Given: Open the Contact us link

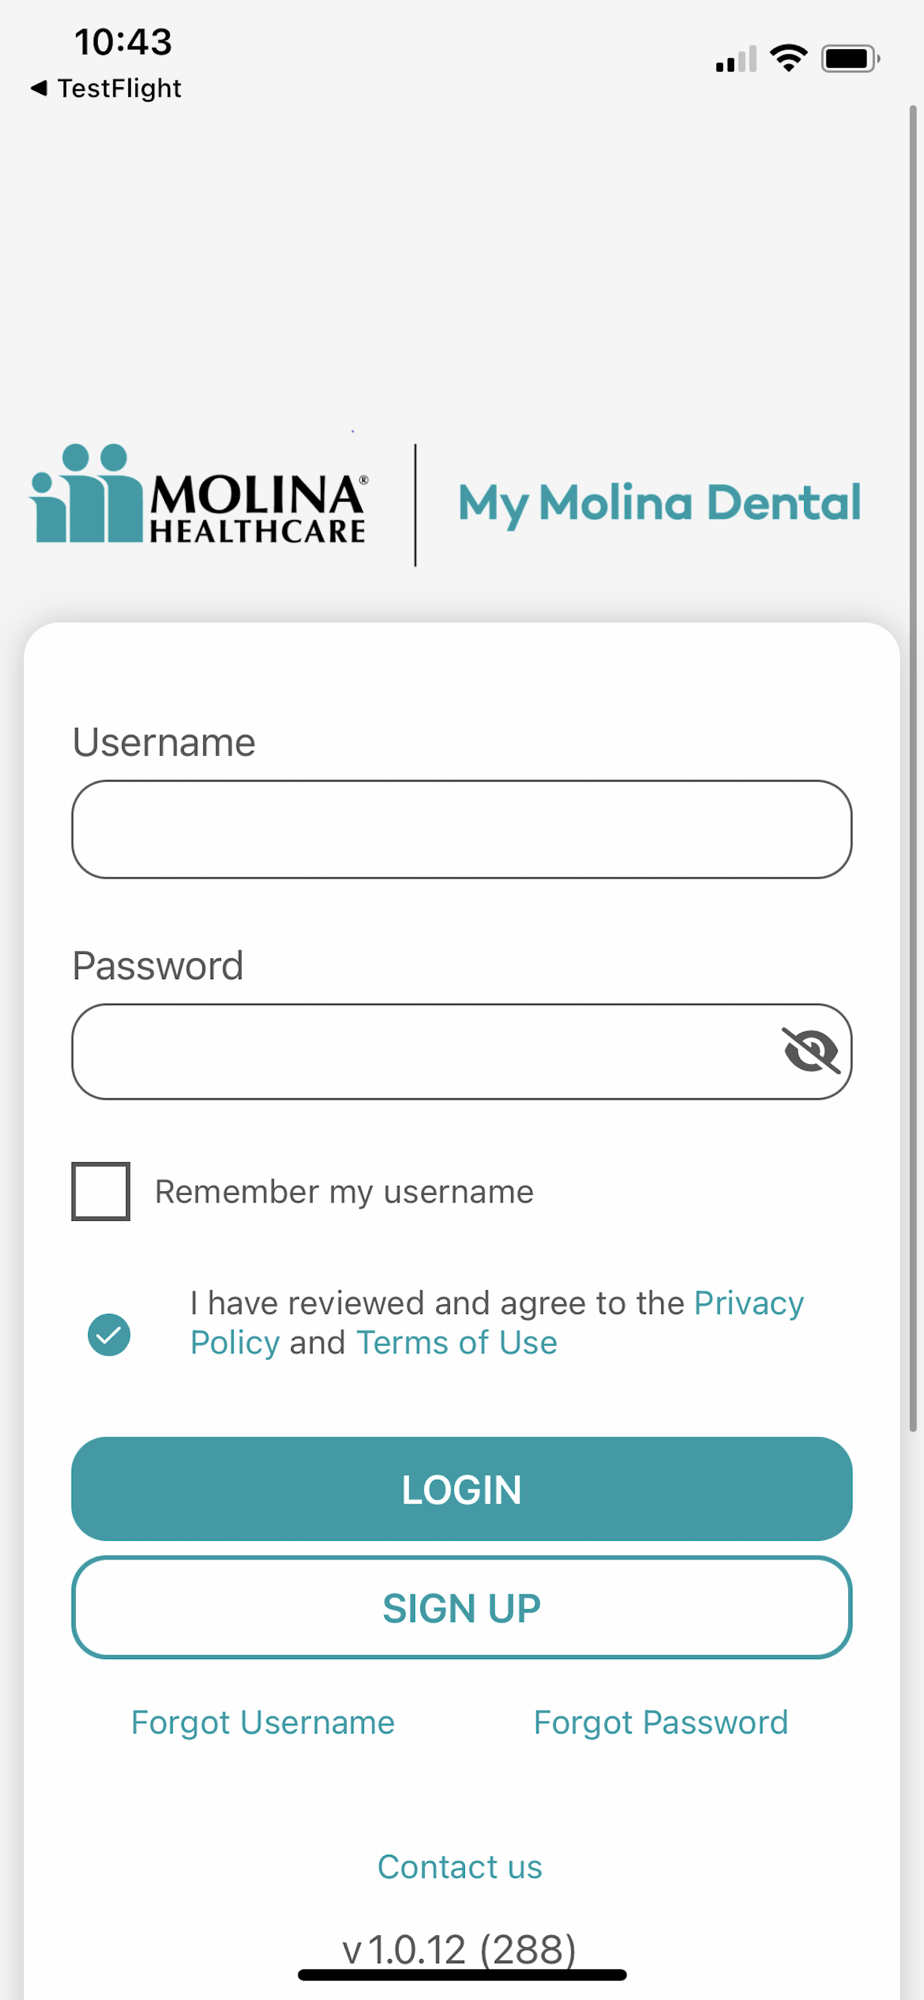Looking at the screenshot, I should tap(460, 1866).
